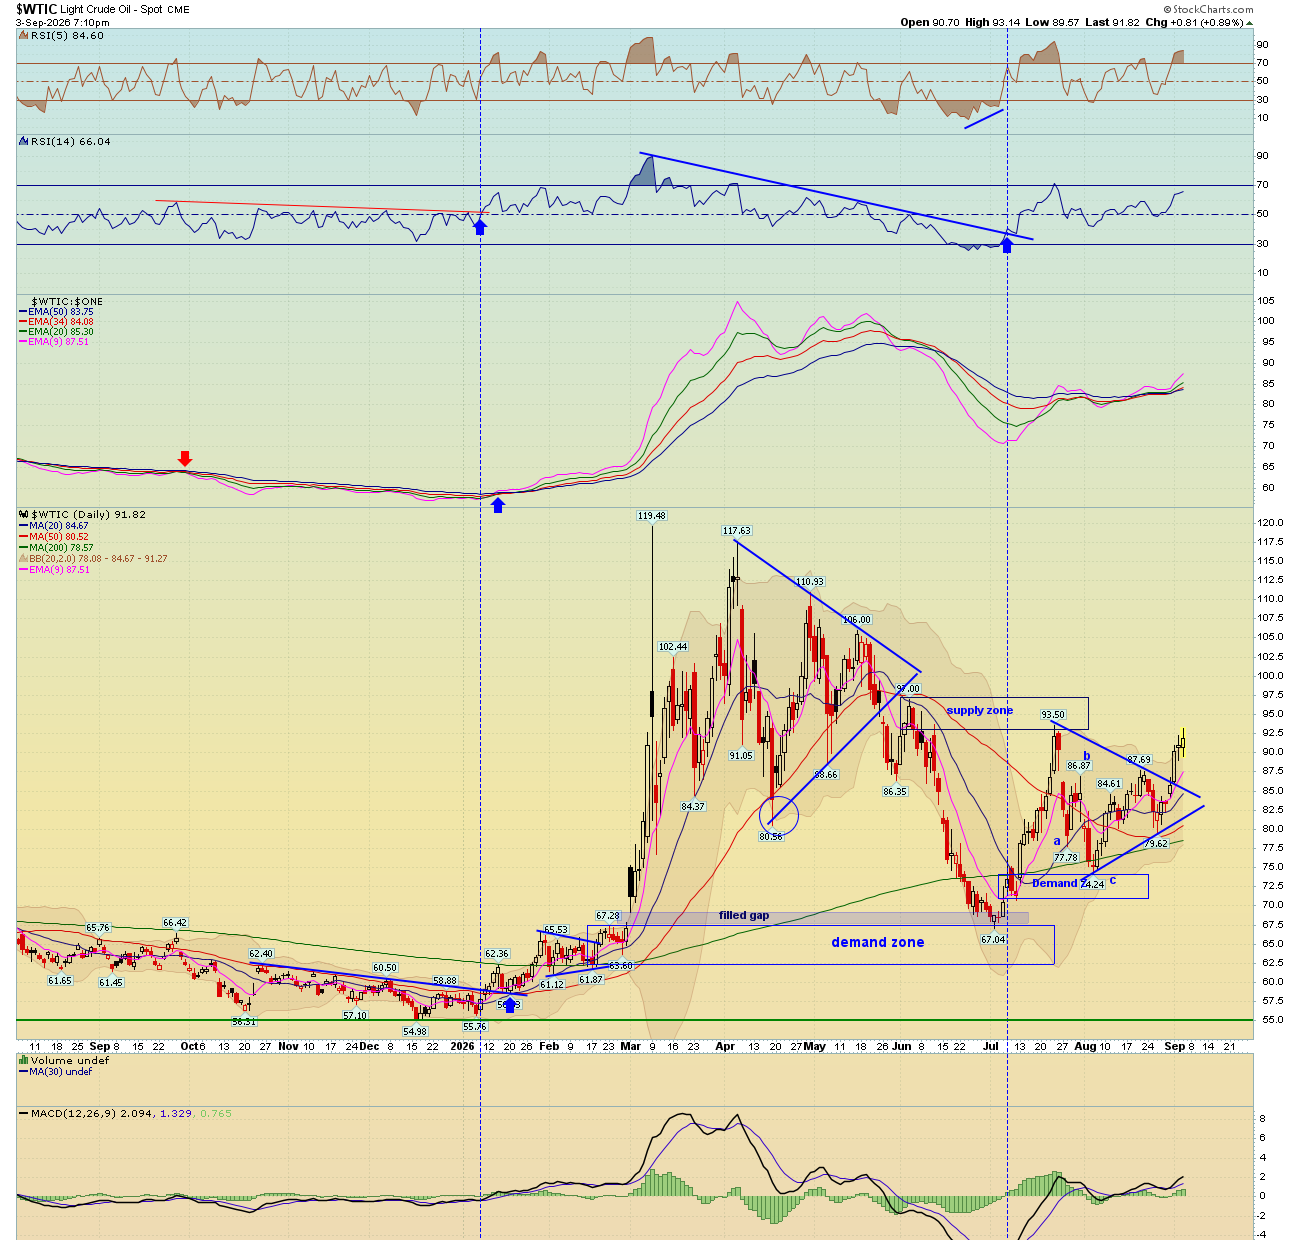Click the '$WTIC:$ONE' ratio panel label
This screenshot has height=1240, width=1300.
[x=67, y=302]
